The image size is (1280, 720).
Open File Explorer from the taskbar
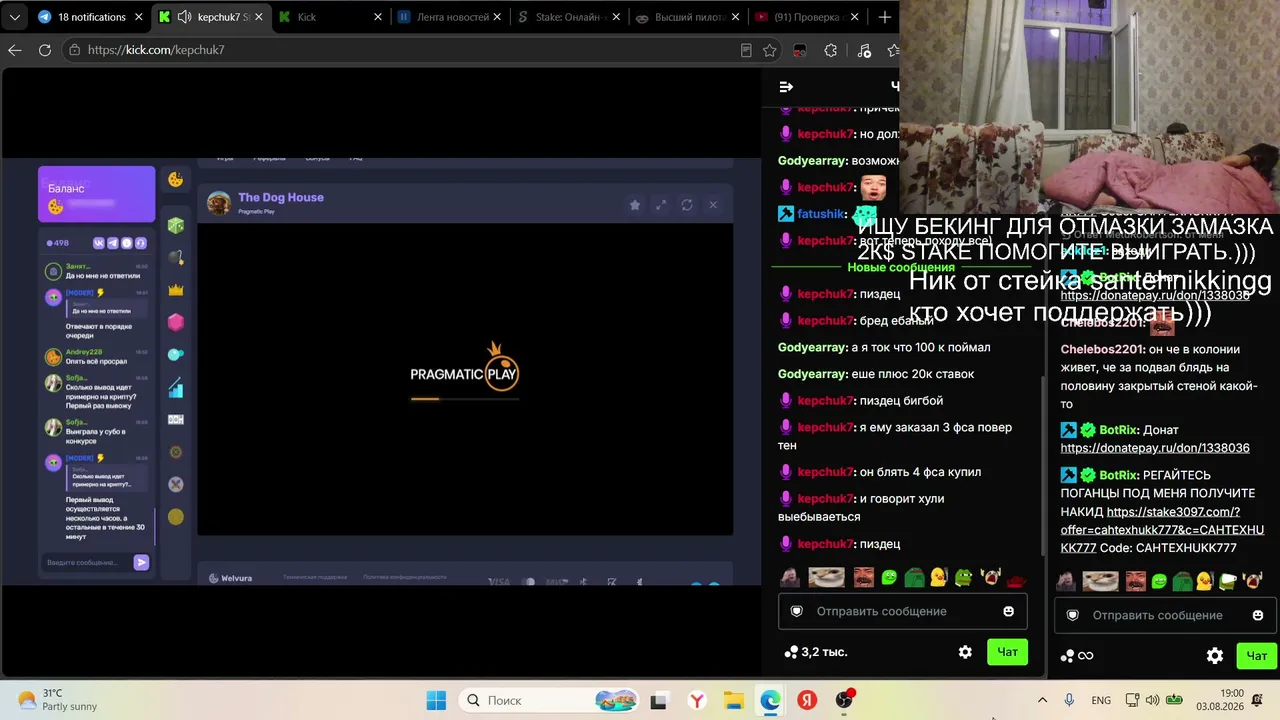click(734, 701)
